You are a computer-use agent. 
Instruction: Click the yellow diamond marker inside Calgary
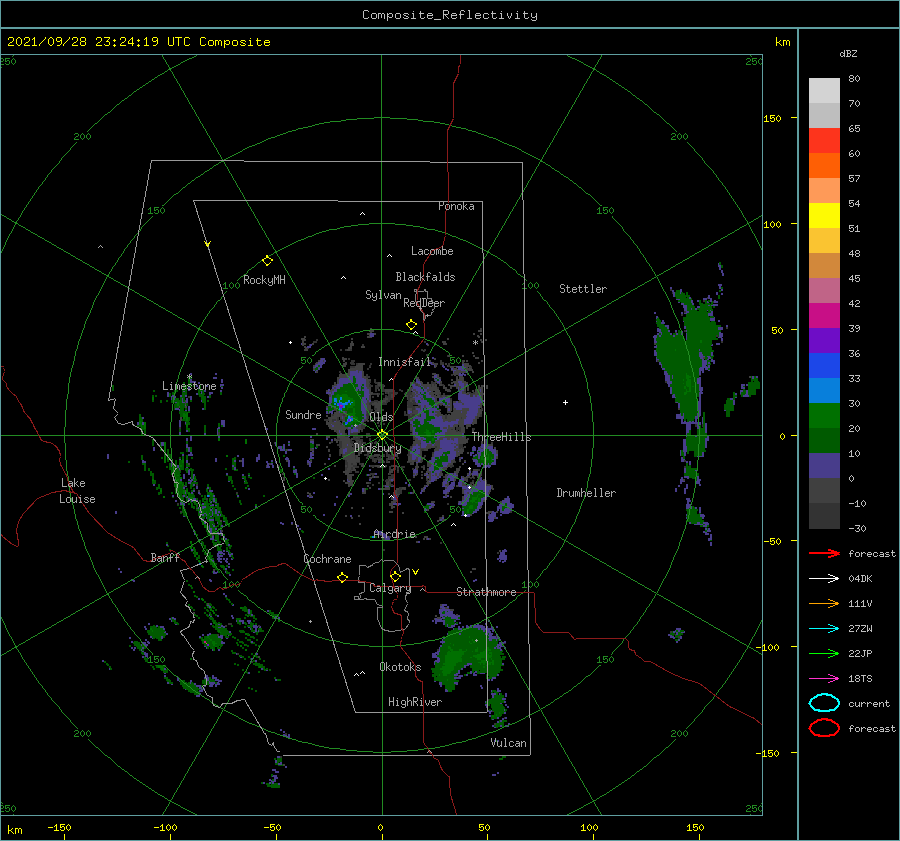(x=395, y=576)
